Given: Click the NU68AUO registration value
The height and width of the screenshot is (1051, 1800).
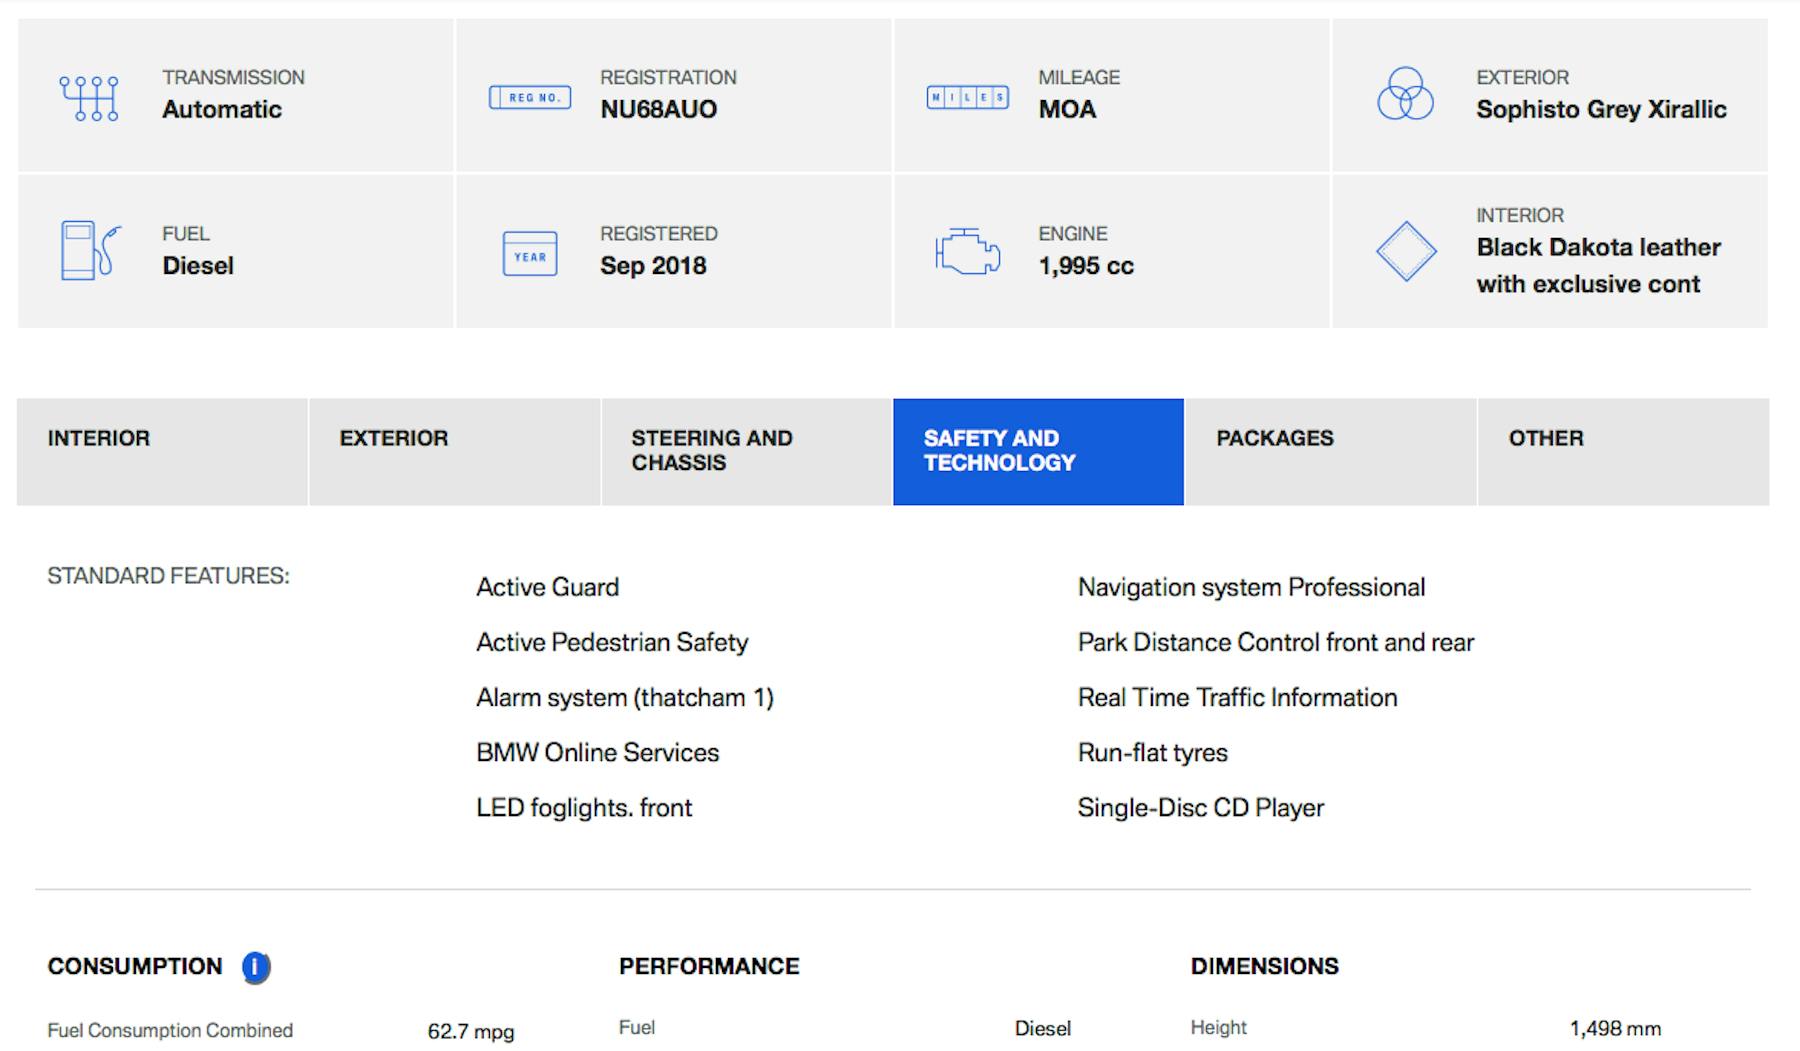Looking at the screenshot, I should [658, 110].
